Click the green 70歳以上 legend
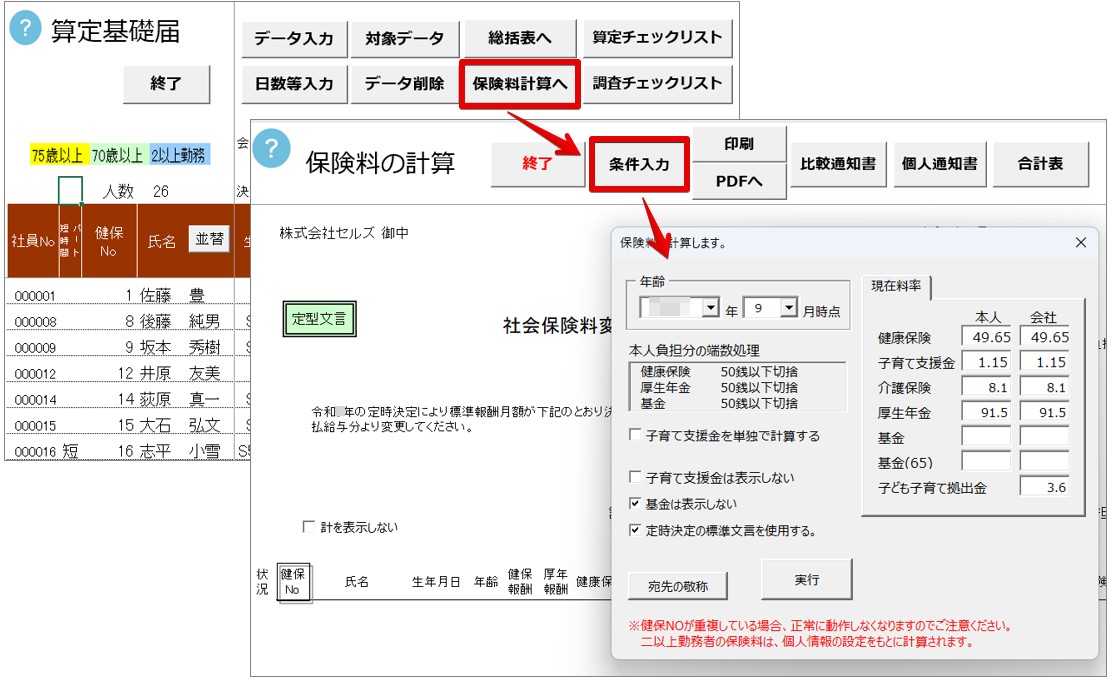The image size is (1113, 683). pyautogui.click(x=117, y=155)
